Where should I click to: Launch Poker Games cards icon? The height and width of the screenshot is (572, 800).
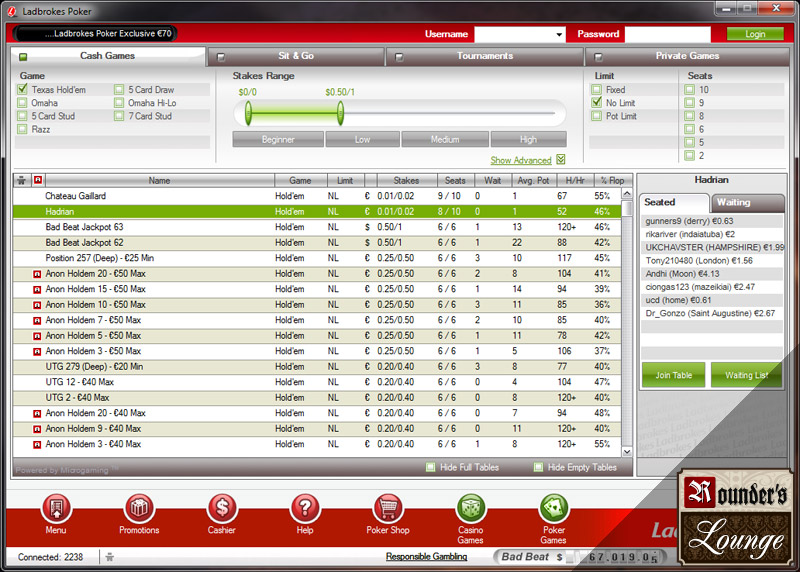(x=554, y=509)
